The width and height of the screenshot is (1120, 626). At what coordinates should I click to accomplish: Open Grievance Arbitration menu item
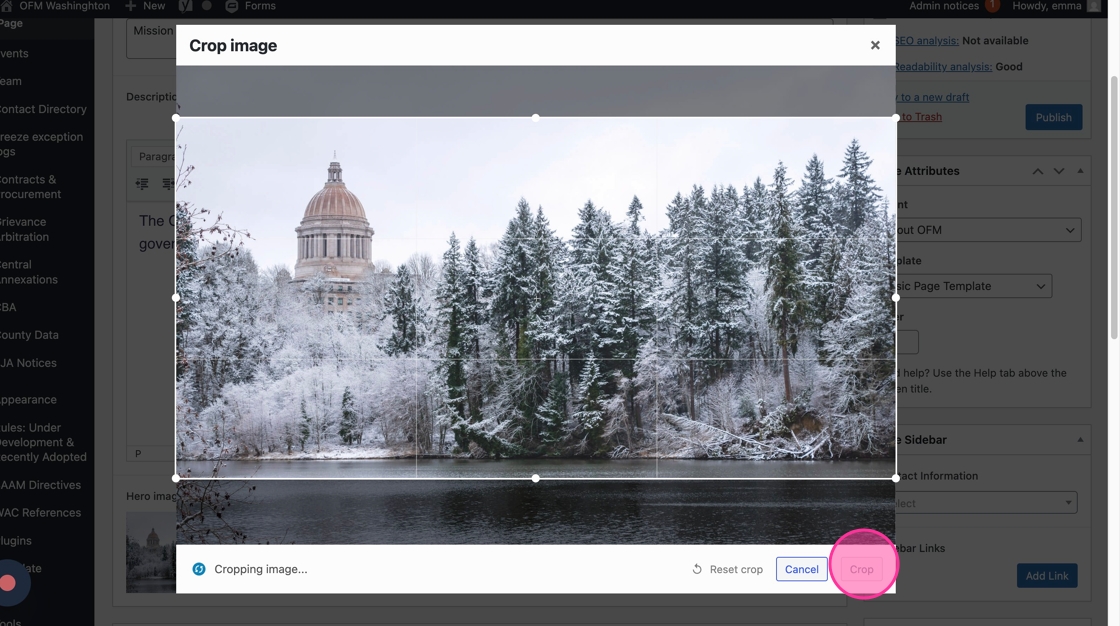pyautogui.click(x=24, y=229)
